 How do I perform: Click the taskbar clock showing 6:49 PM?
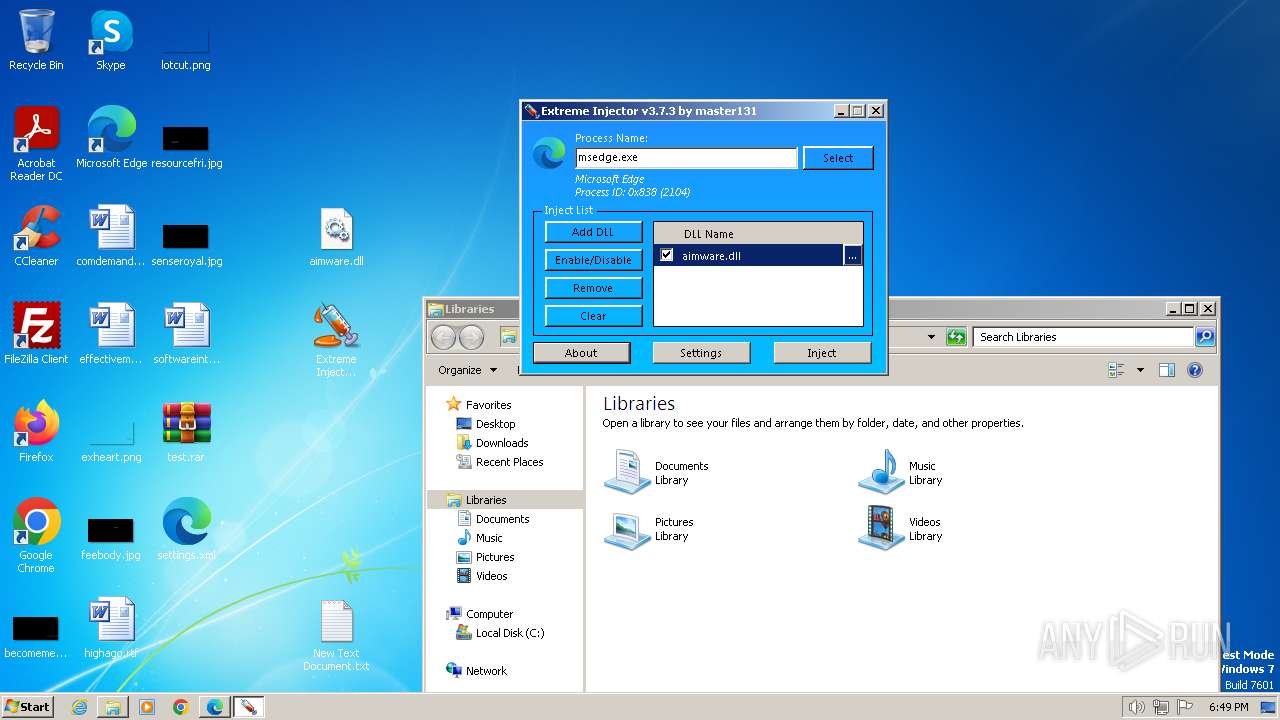pos(1228,707)
